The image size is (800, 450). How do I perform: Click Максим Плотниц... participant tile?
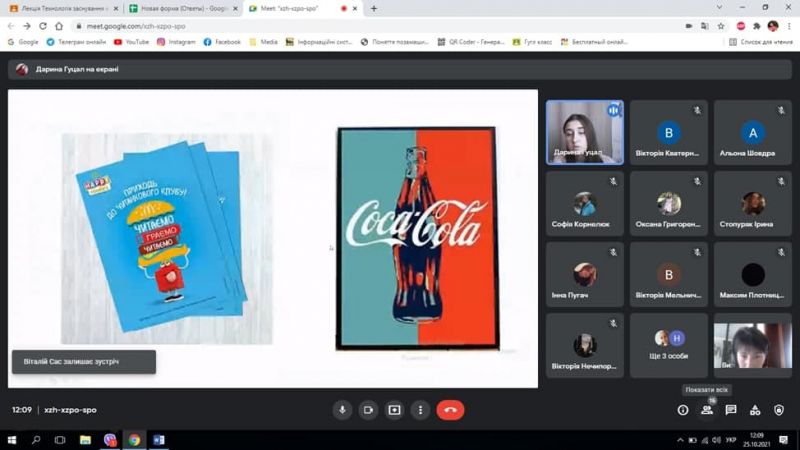tap(753, 274)
